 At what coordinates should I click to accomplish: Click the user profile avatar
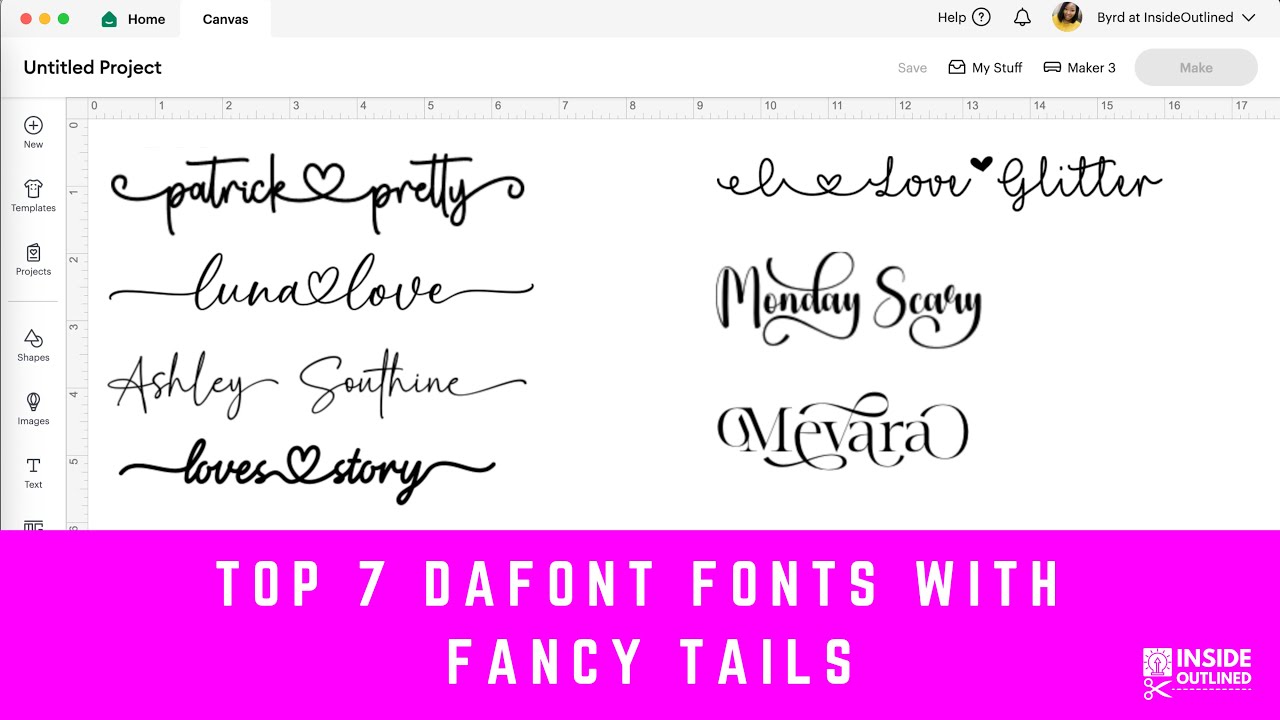coord(1067,17)
